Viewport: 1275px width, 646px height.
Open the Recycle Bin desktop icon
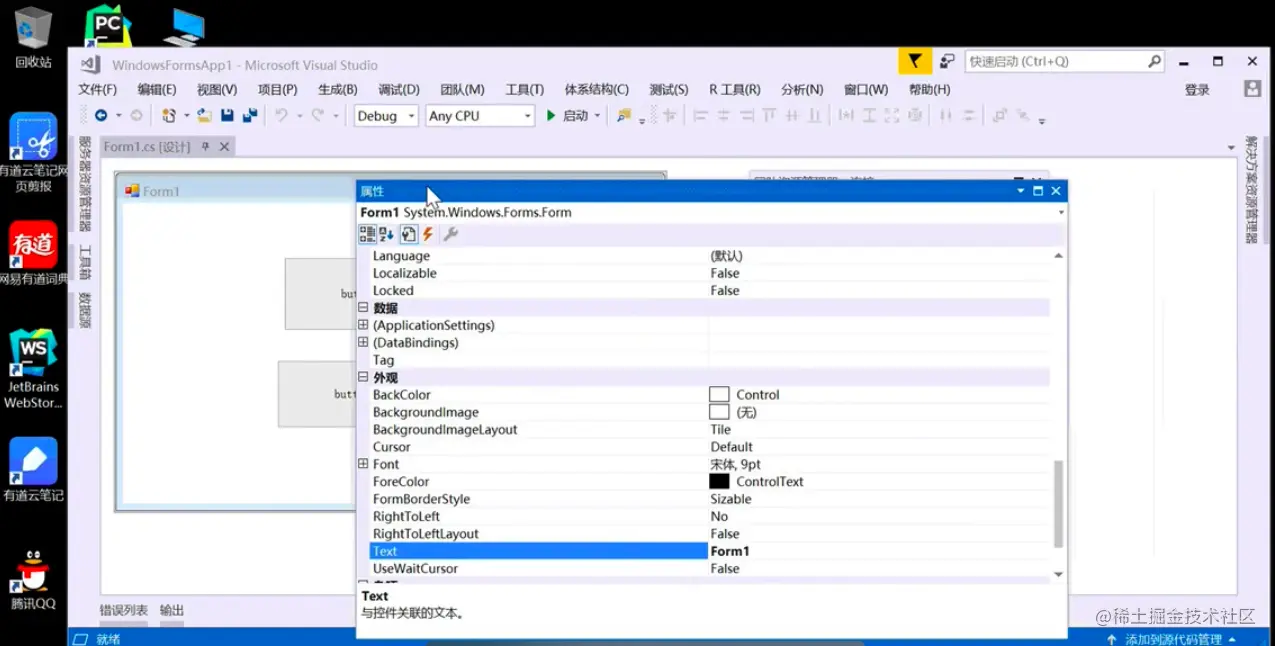tap(33, 37)
